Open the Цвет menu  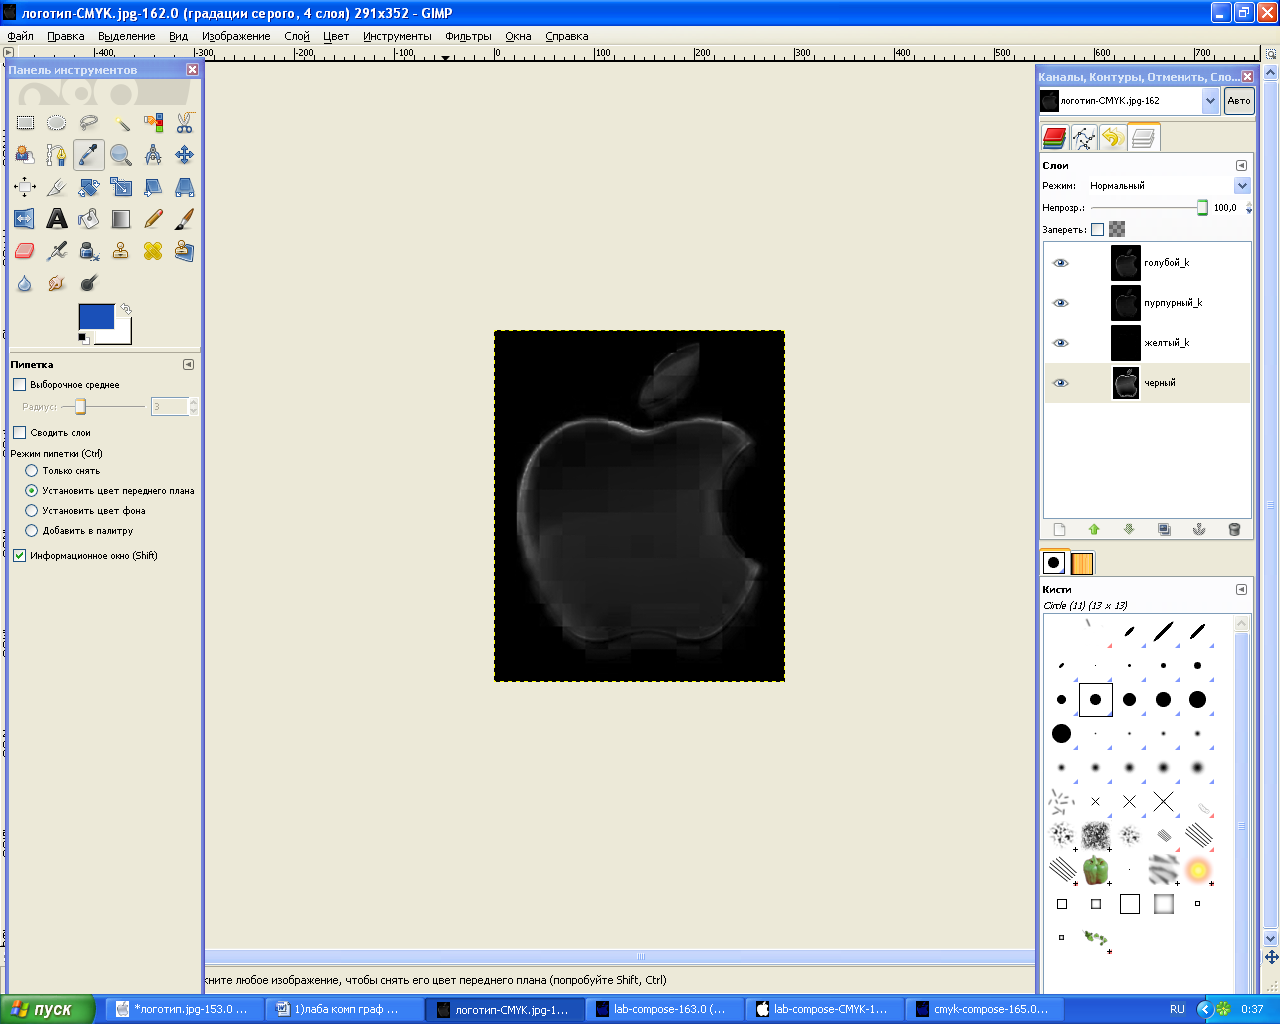click(336, 36)
